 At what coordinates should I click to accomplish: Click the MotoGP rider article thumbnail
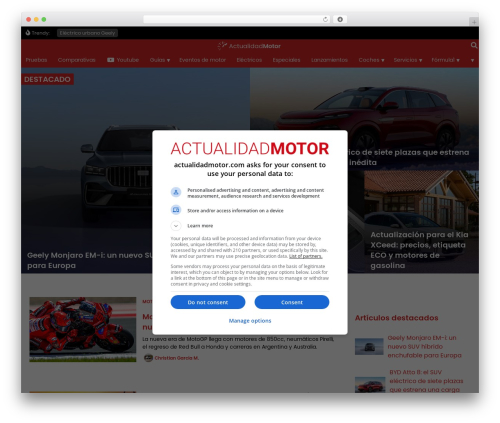click(x=83, y=329)
